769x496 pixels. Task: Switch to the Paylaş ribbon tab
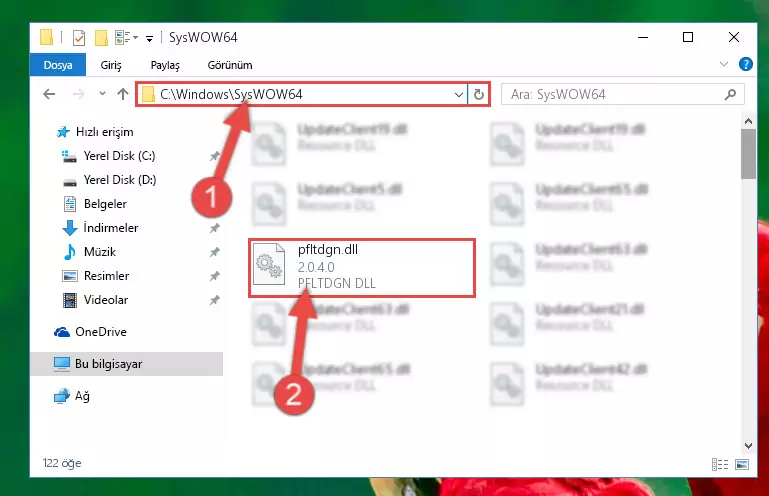(165, 65)
